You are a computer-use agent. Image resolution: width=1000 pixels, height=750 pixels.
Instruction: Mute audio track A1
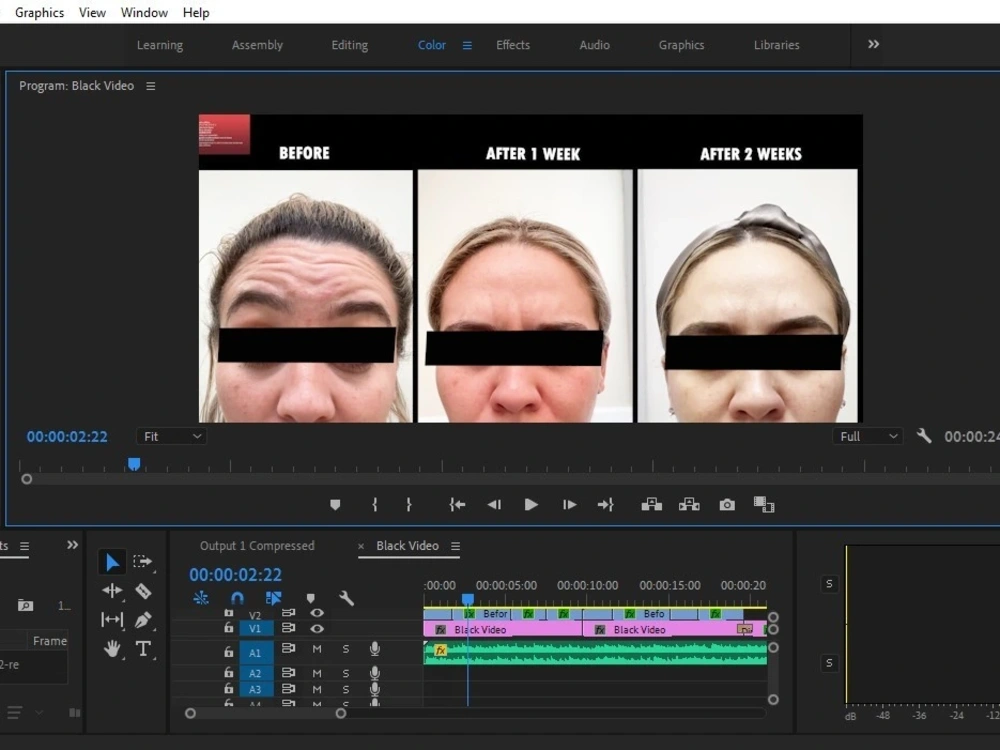click(x=317, y=649)
